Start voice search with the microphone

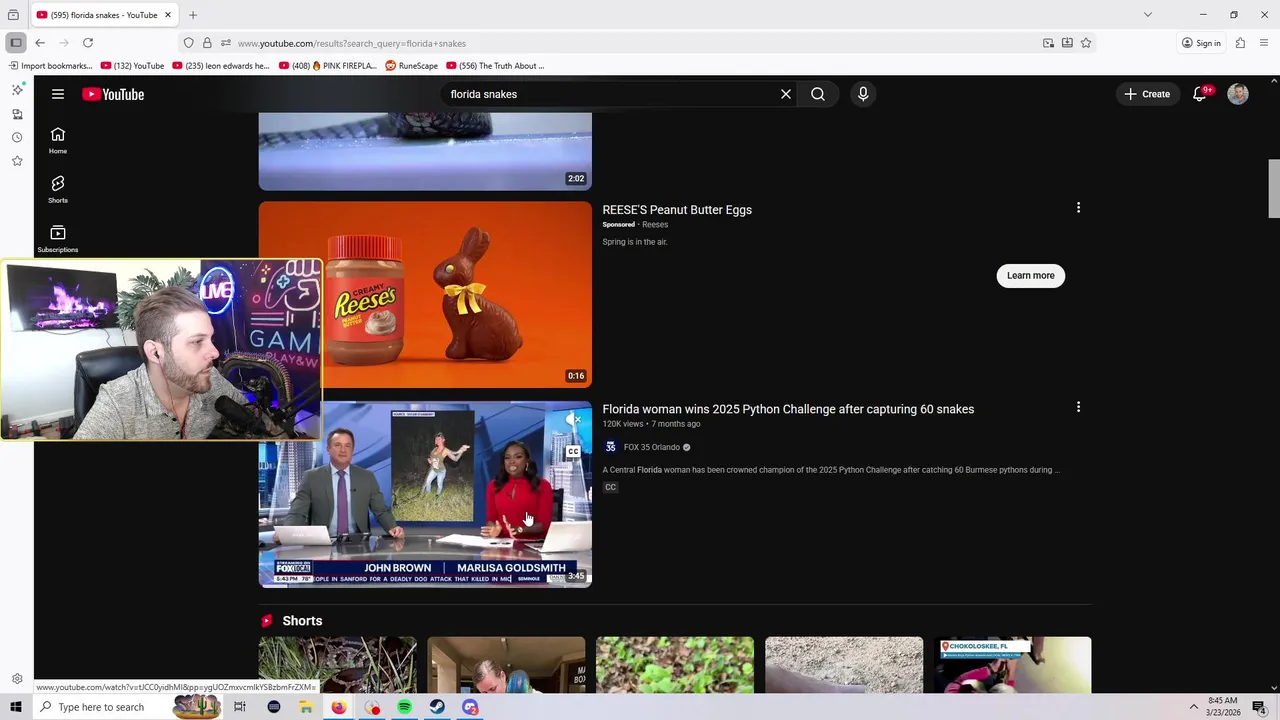click(863, 94)
